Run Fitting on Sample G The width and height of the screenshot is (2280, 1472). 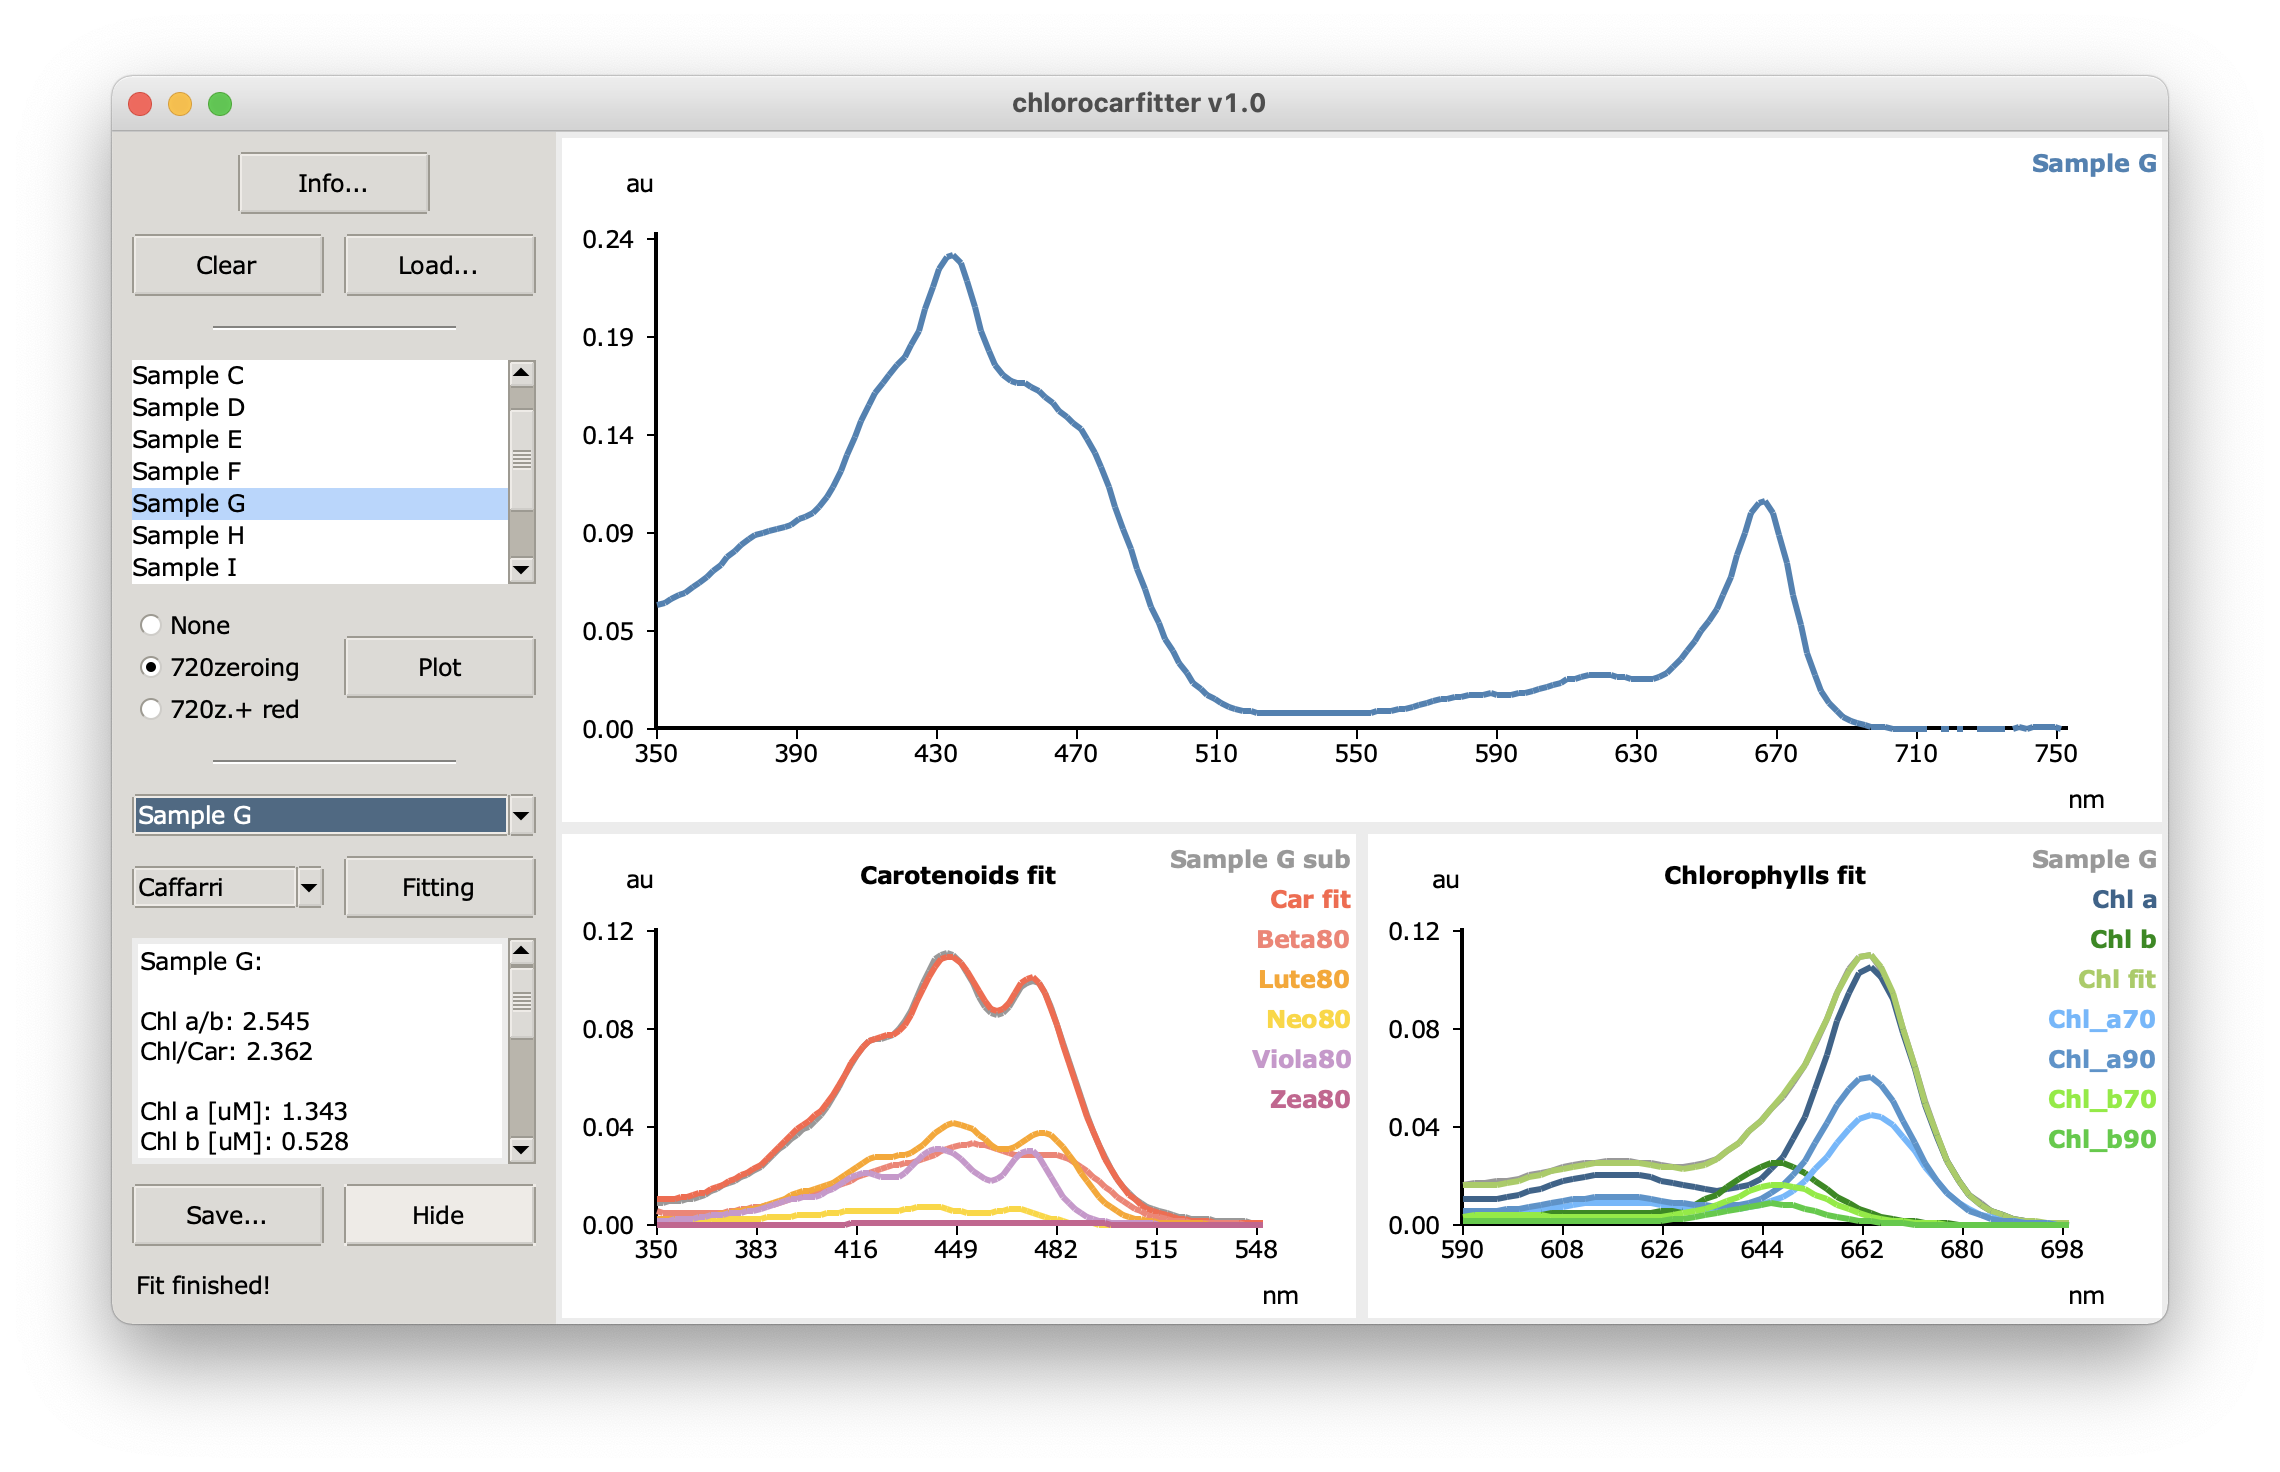(438, 886)
